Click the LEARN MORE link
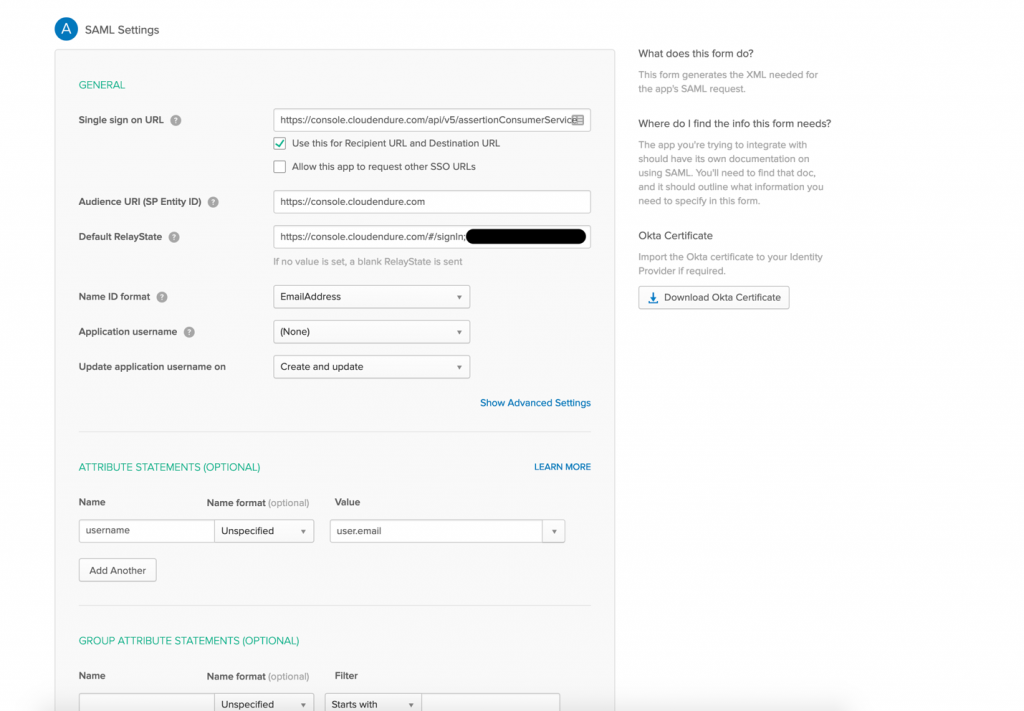 pos(562,466)
